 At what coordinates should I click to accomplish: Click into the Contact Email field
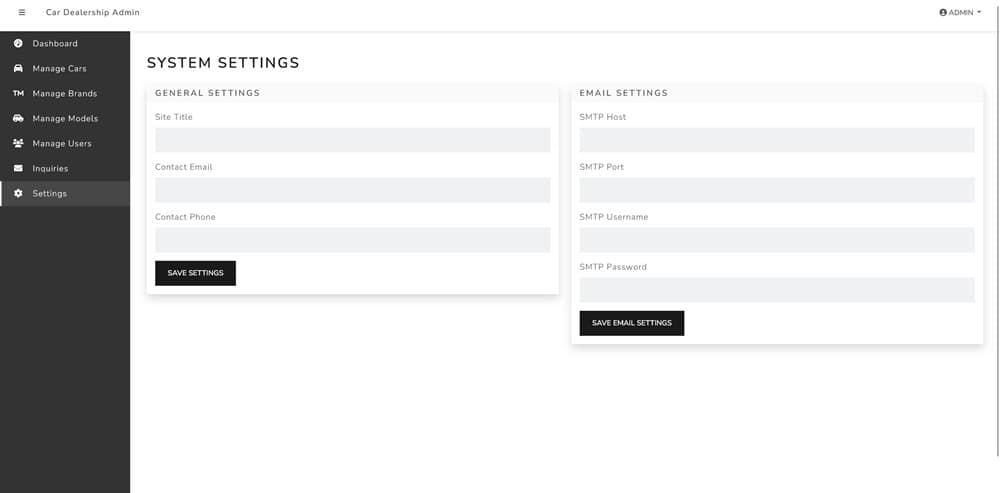point(352,190)
